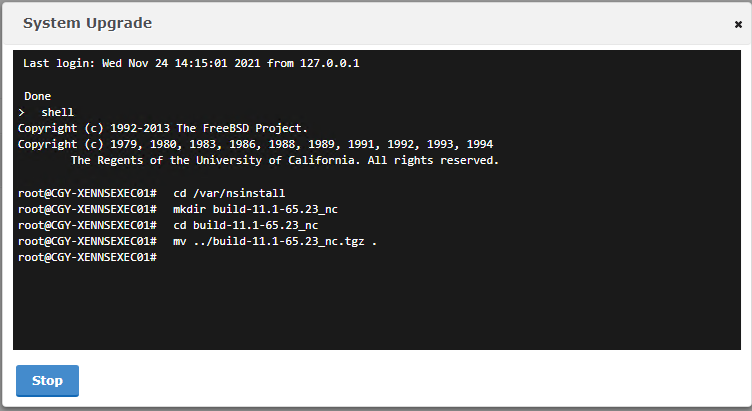
Task: Click the root@CGY-XENNSEXEC01# prompt on the mkdir line
Action: click(x=87, y=210)
